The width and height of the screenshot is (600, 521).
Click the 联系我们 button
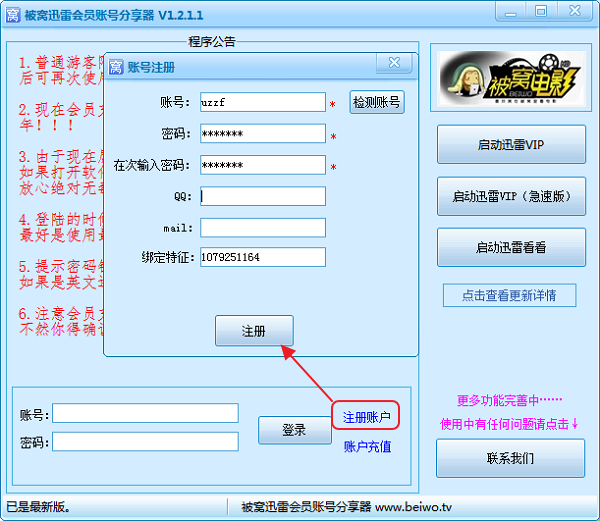[x=510, y=458]
